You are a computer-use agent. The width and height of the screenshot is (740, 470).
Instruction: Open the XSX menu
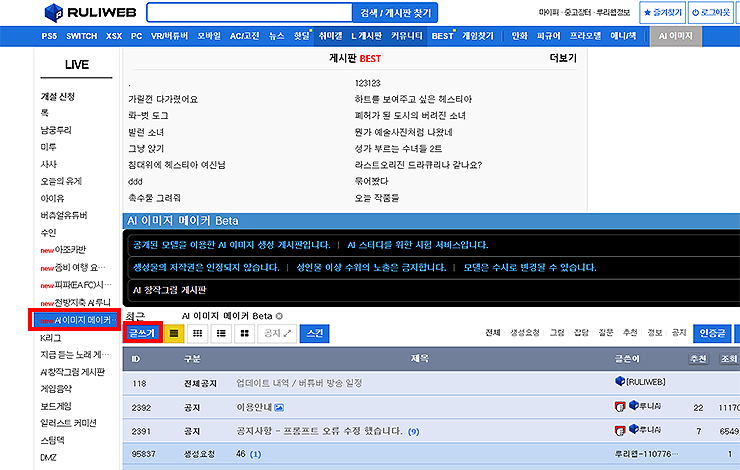pos(114,36)
